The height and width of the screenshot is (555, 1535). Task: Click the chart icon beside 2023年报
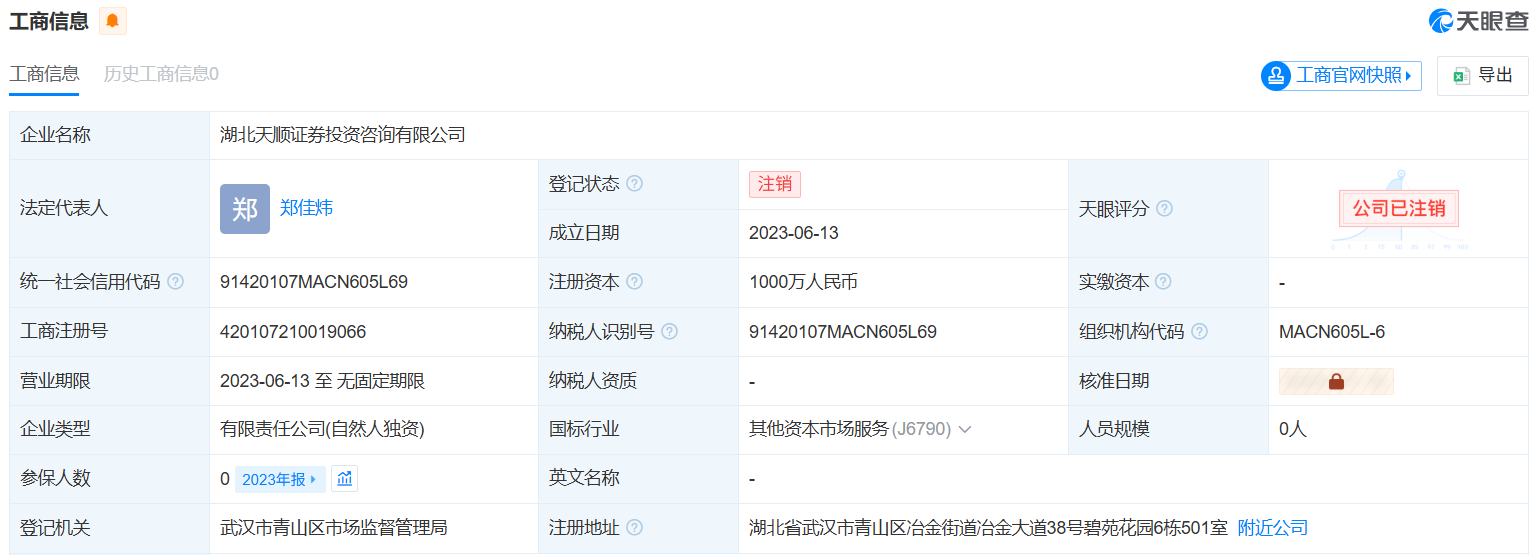345,479
